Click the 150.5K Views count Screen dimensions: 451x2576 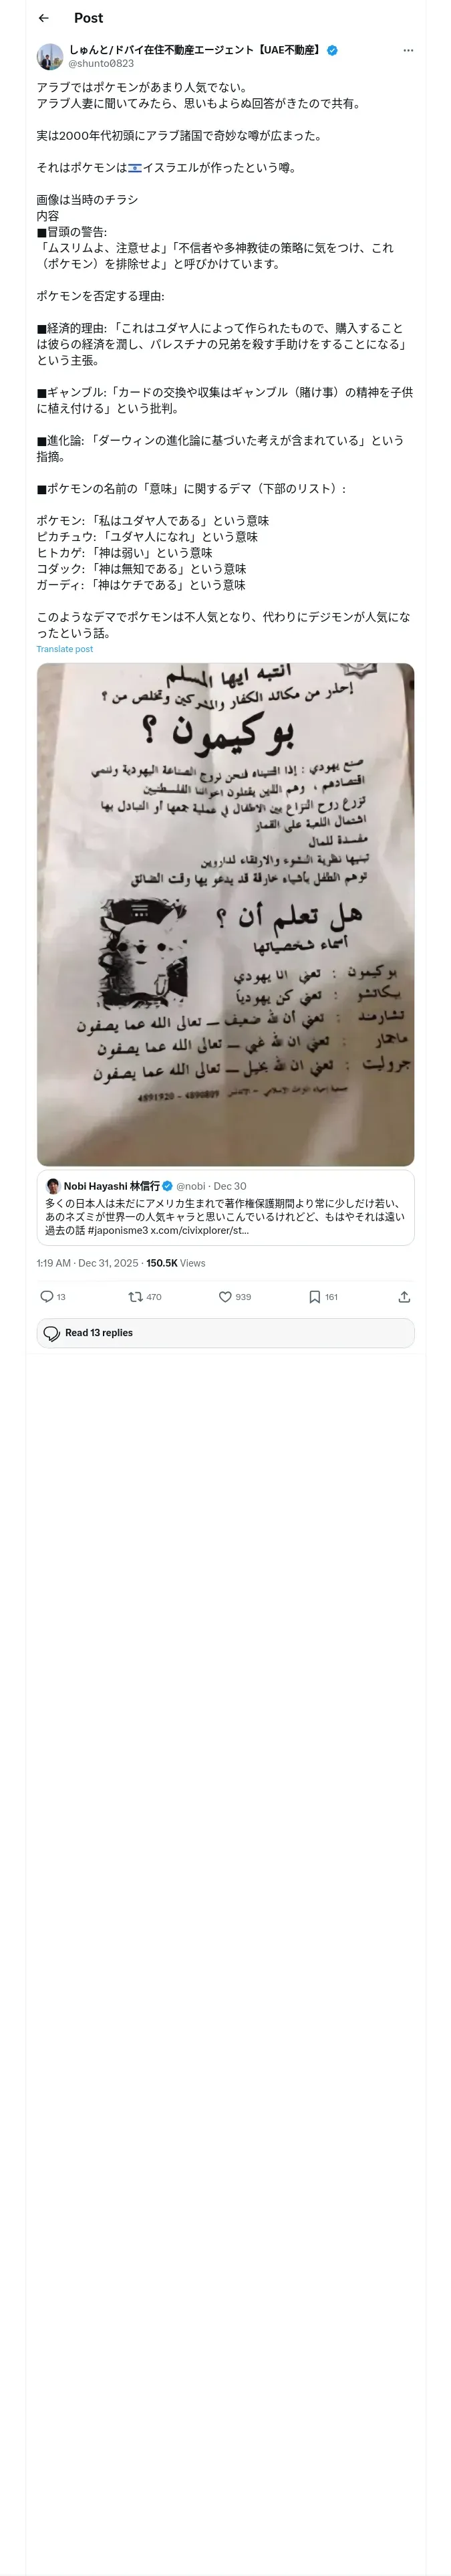pyautogui.click(x=176, y=1263)
